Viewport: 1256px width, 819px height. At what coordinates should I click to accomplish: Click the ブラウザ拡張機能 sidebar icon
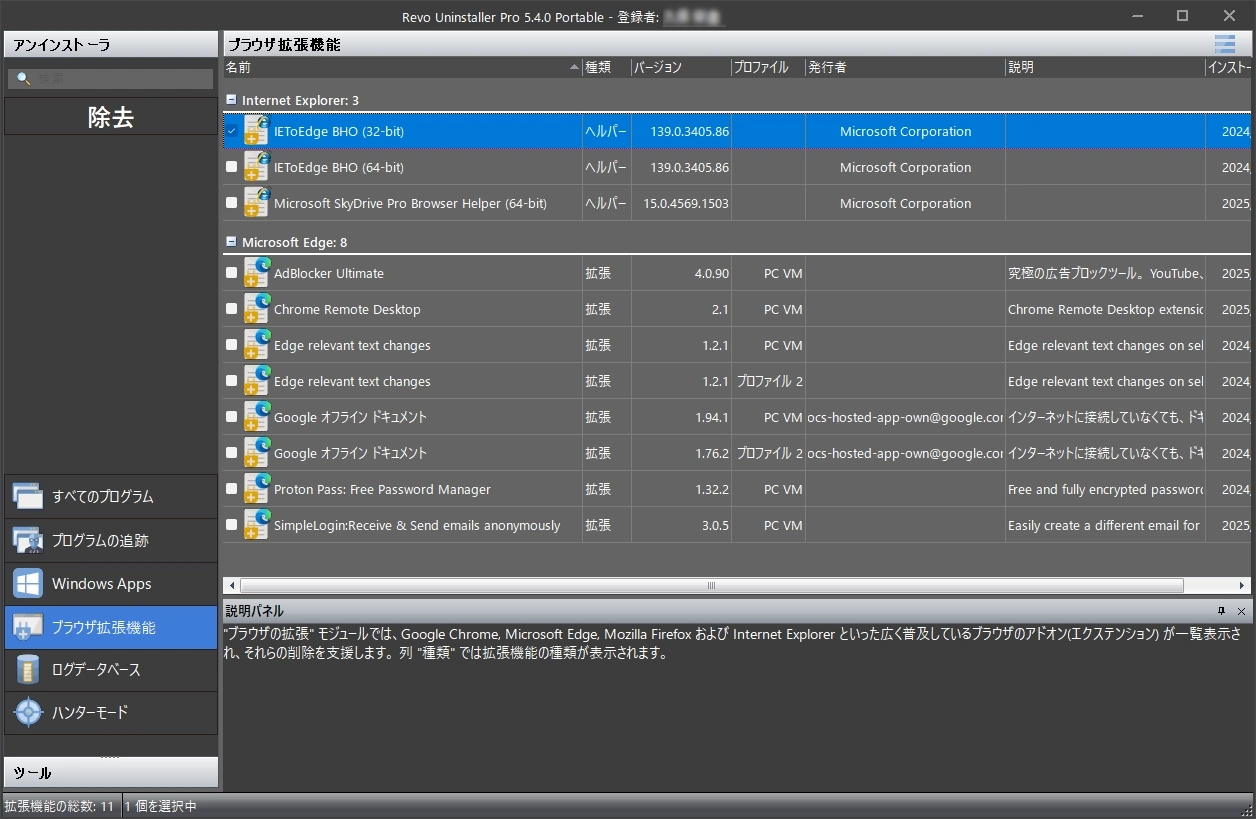coord(28,627)
